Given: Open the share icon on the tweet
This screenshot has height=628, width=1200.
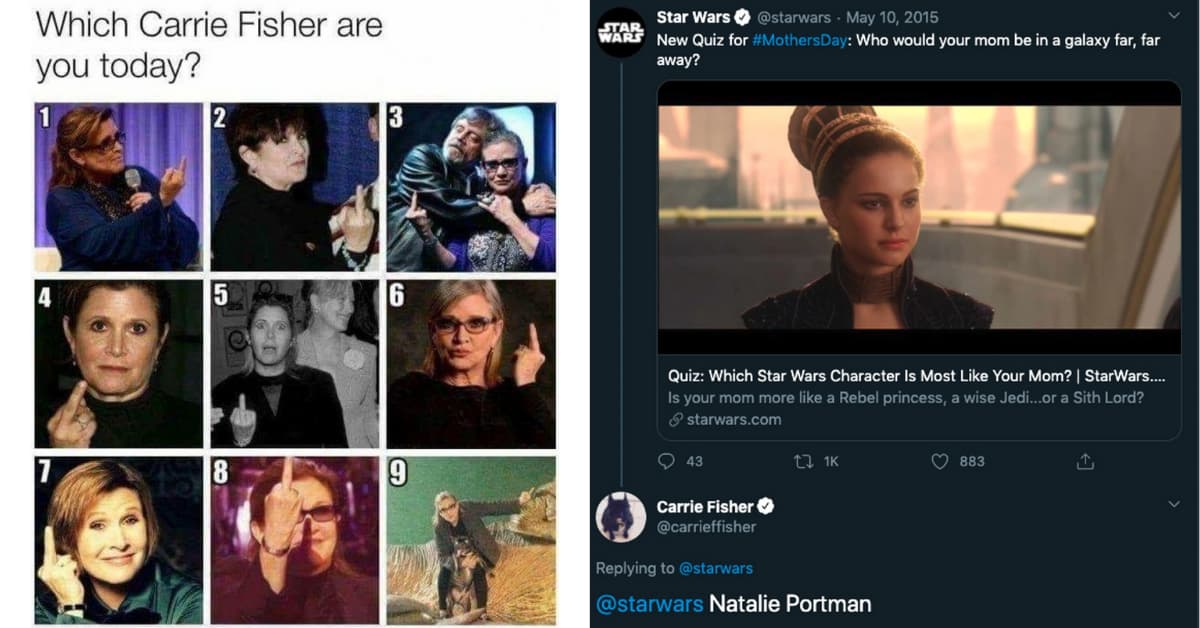Looking at the screenshot, I should click(1084, 461).
